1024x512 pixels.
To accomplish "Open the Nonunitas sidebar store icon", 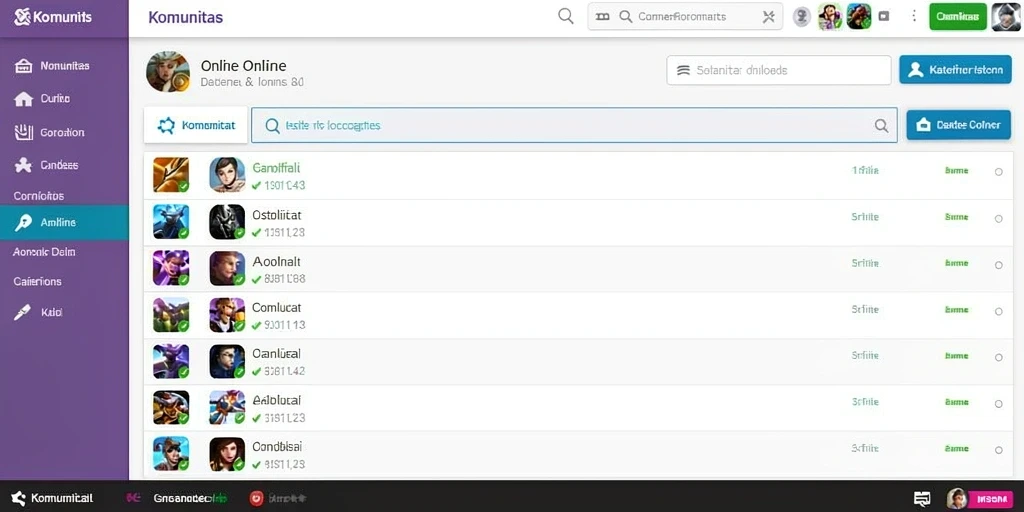I will coord(23,66).
